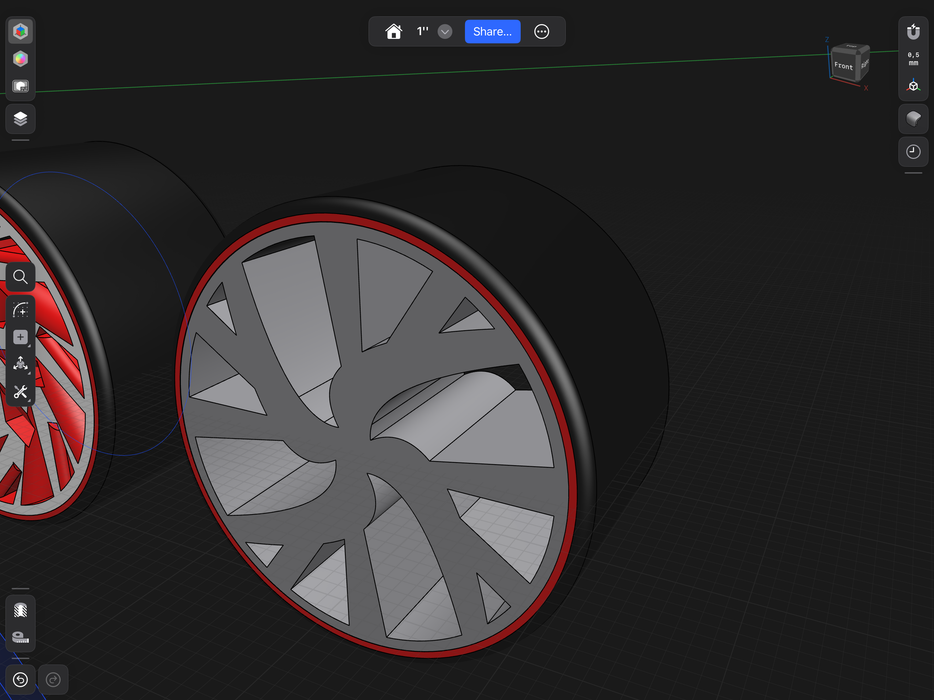Viewport: 934px width, 700px height.
Task: Select the Sketch arc tool
Action: (20, 310)
